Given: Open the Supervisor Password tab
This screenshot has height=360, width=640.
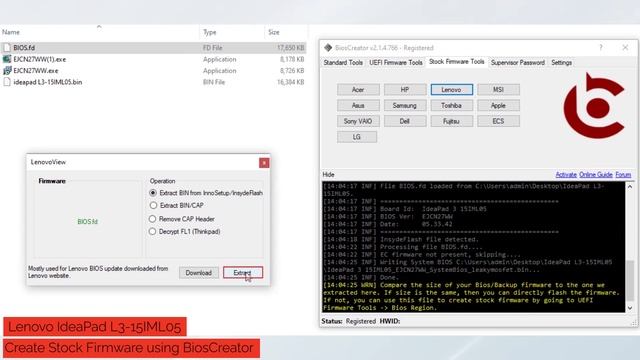Looking at the screenshot, I should point(518,62).
